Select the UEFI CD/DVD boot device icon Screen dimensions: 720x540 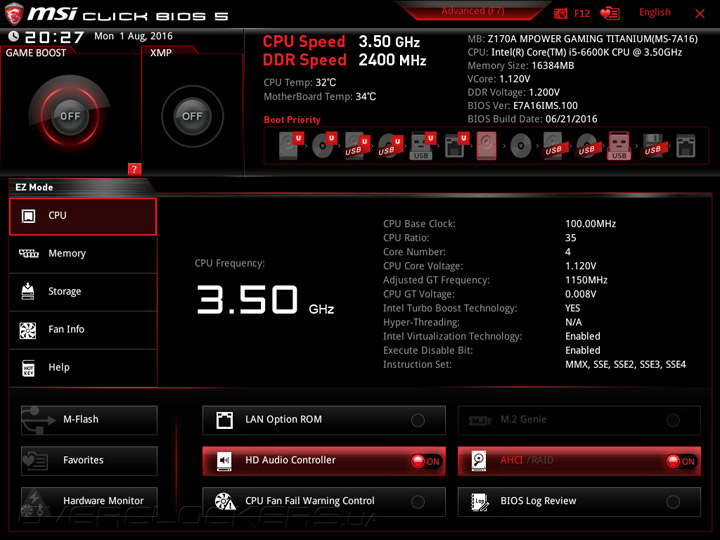tap(323, 146)
